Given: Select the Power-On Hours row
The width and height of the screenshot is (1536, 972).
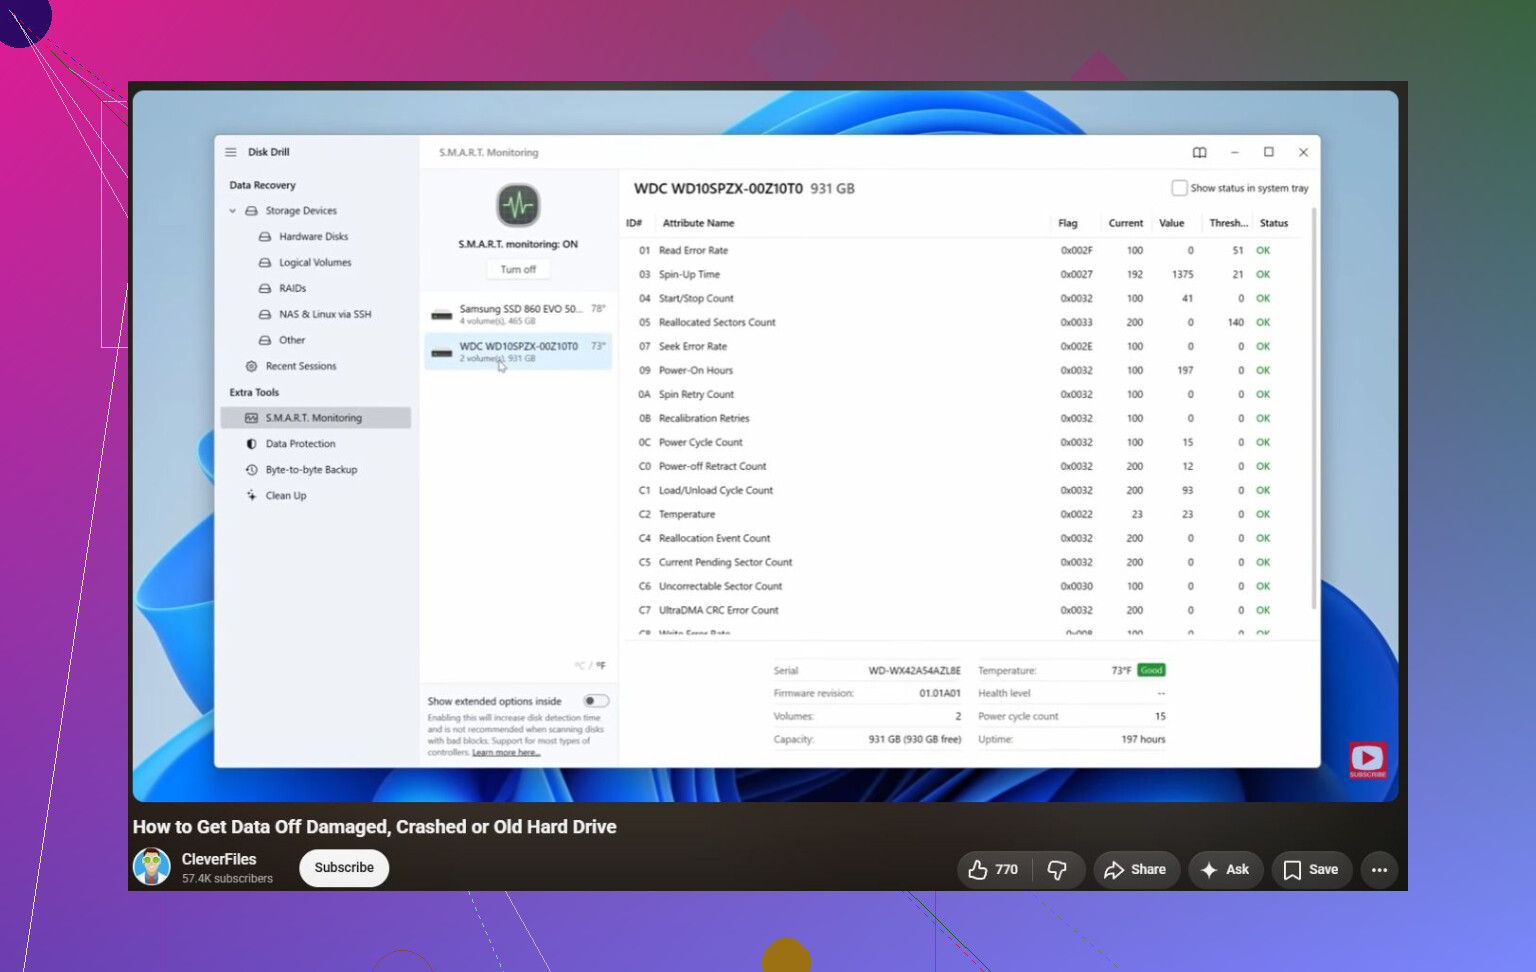Looking at the screenshot, I should coord(964,371).
